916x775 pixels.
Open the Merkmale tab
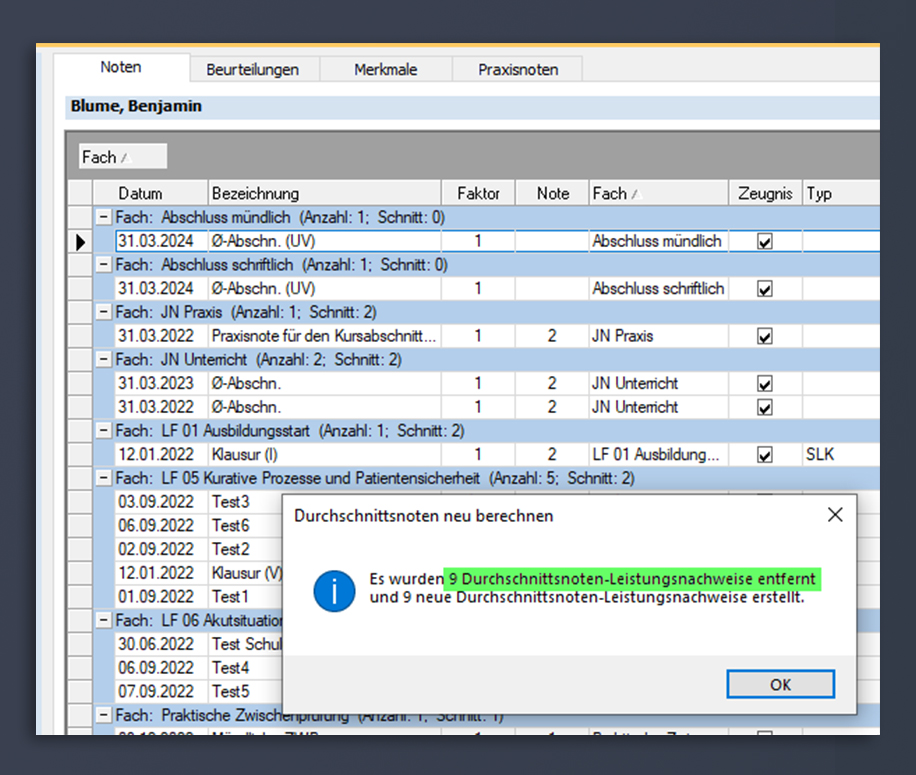click(386, 69)
